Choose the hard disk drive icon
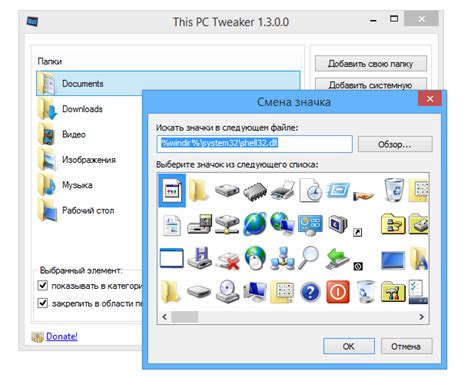 [x=227, y=190]
